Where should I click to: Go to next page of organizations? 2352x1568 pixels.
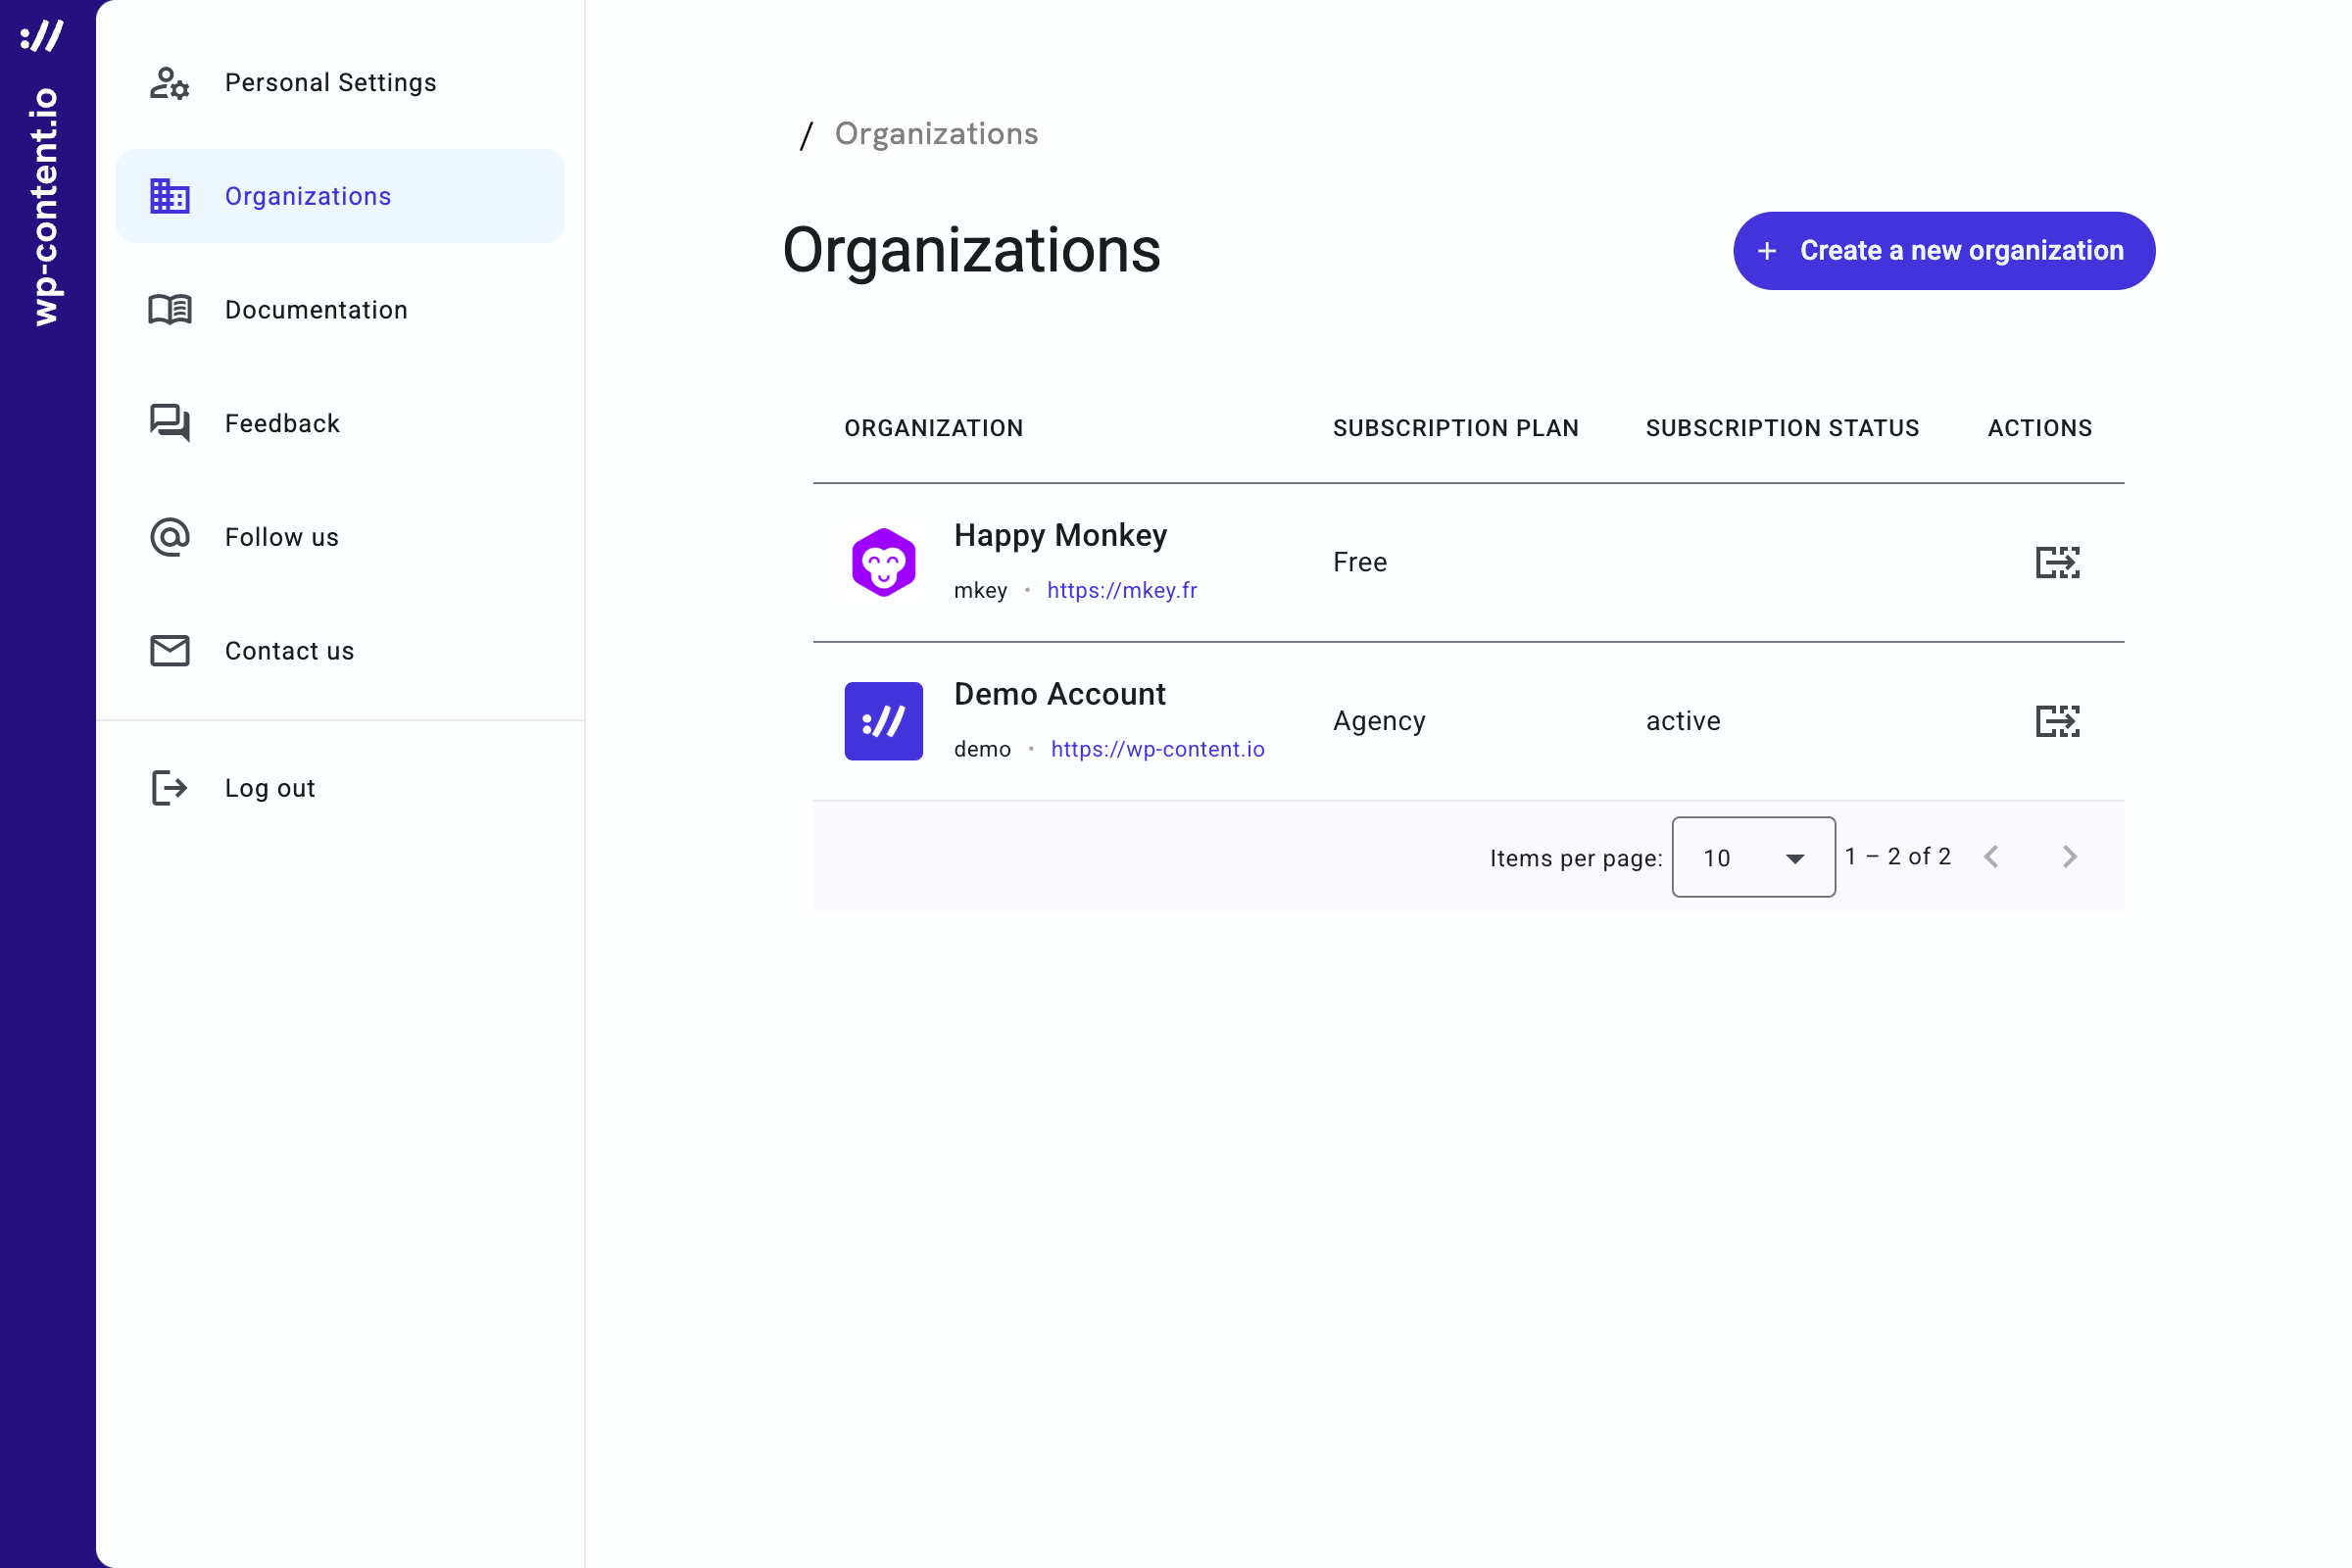coord(2069,857)
